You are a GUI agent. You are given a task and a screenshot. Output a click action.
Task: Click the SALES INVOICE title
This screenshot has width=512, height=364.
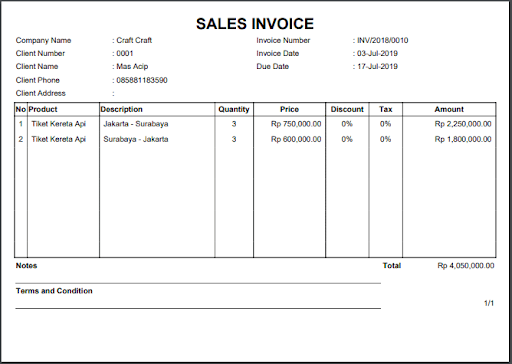[x=255, y=24]
